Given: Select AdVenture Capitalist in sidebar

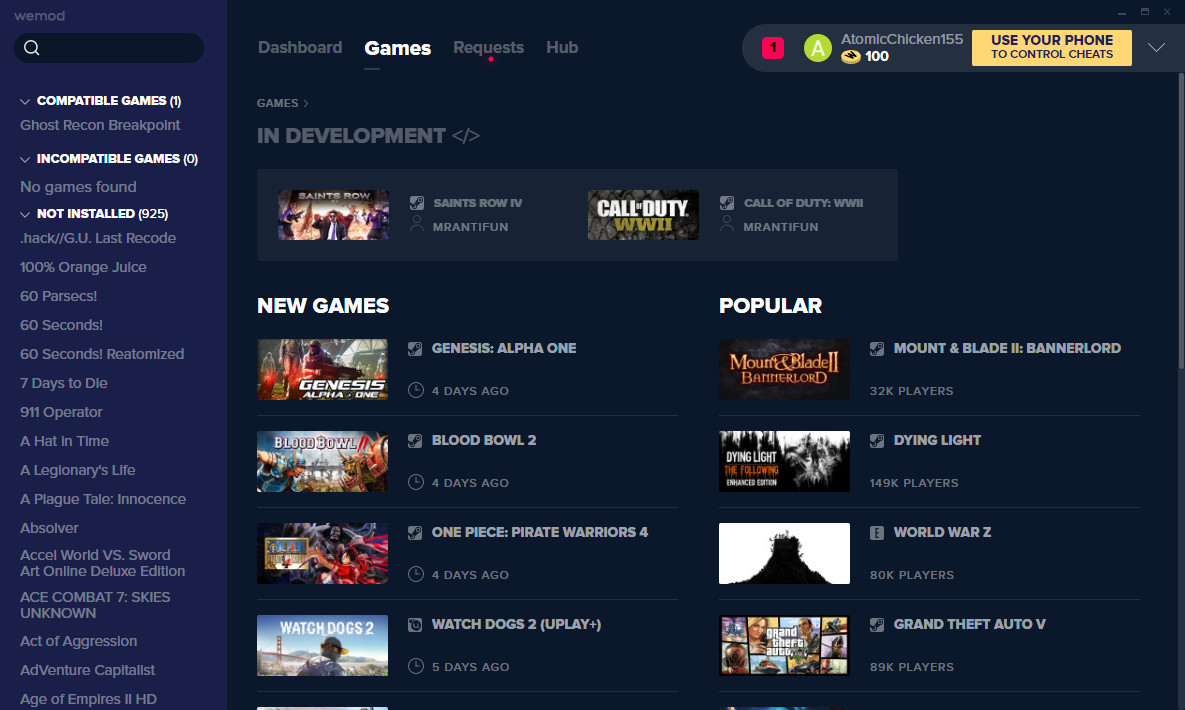Looking at the screenshot, I should tap(88, 671).
